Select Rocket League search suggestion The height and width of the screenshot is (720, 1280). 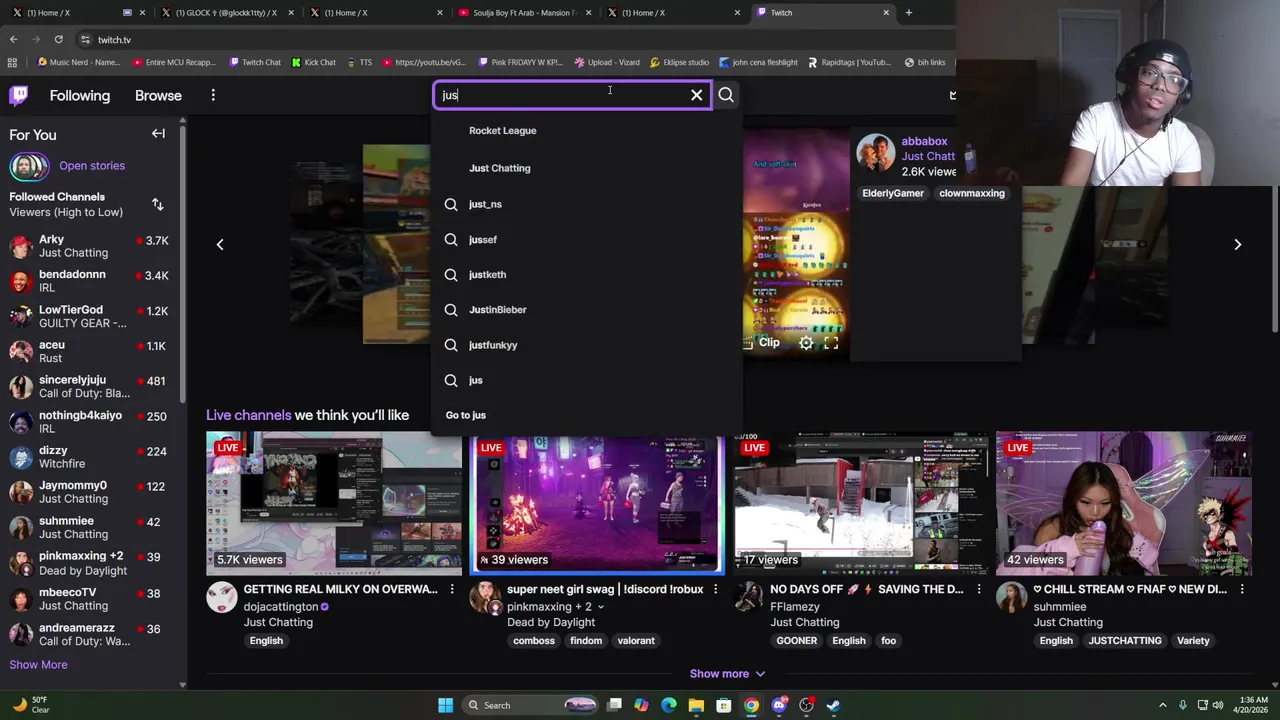pos(503,131)
